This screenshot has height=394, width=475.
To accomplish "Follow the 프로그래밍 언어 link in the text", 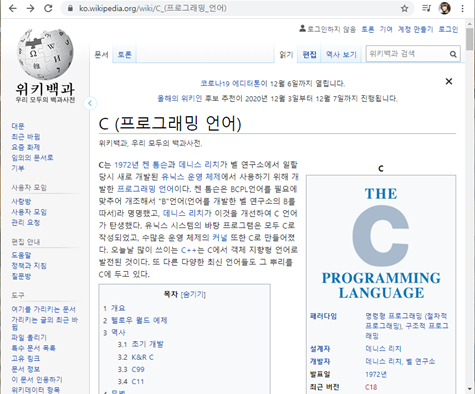I will click(x=145, y=189).
